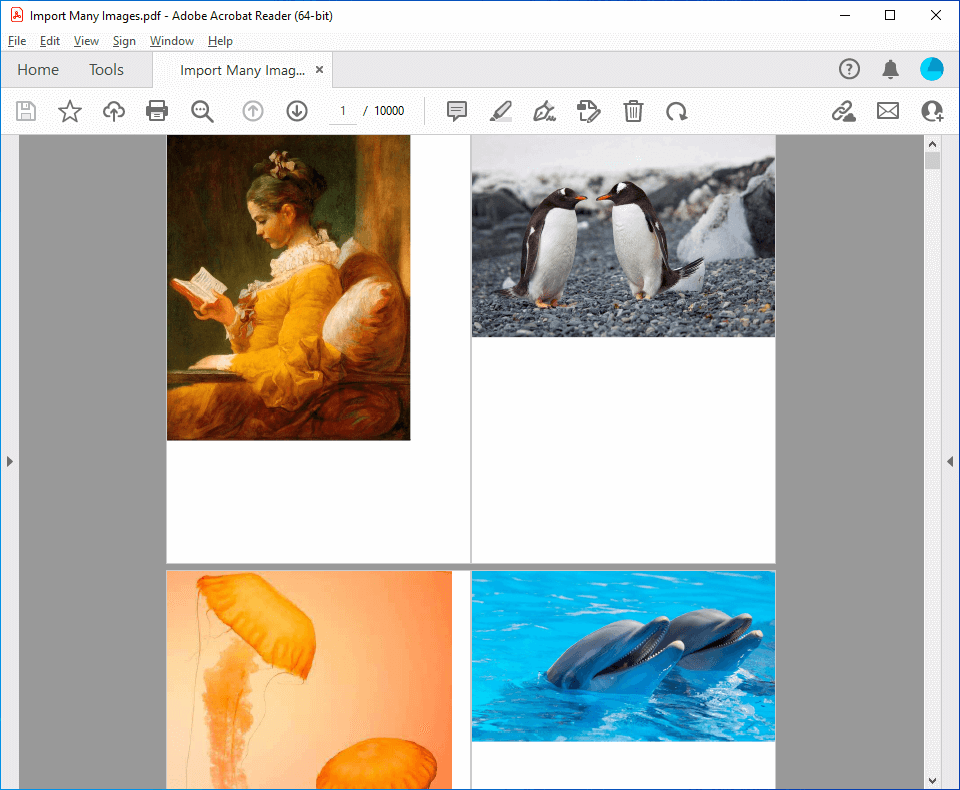This screenshot has height=790, width=960.
Task: Close the Import Many Images document tab
Action: [x=320, y=70]
